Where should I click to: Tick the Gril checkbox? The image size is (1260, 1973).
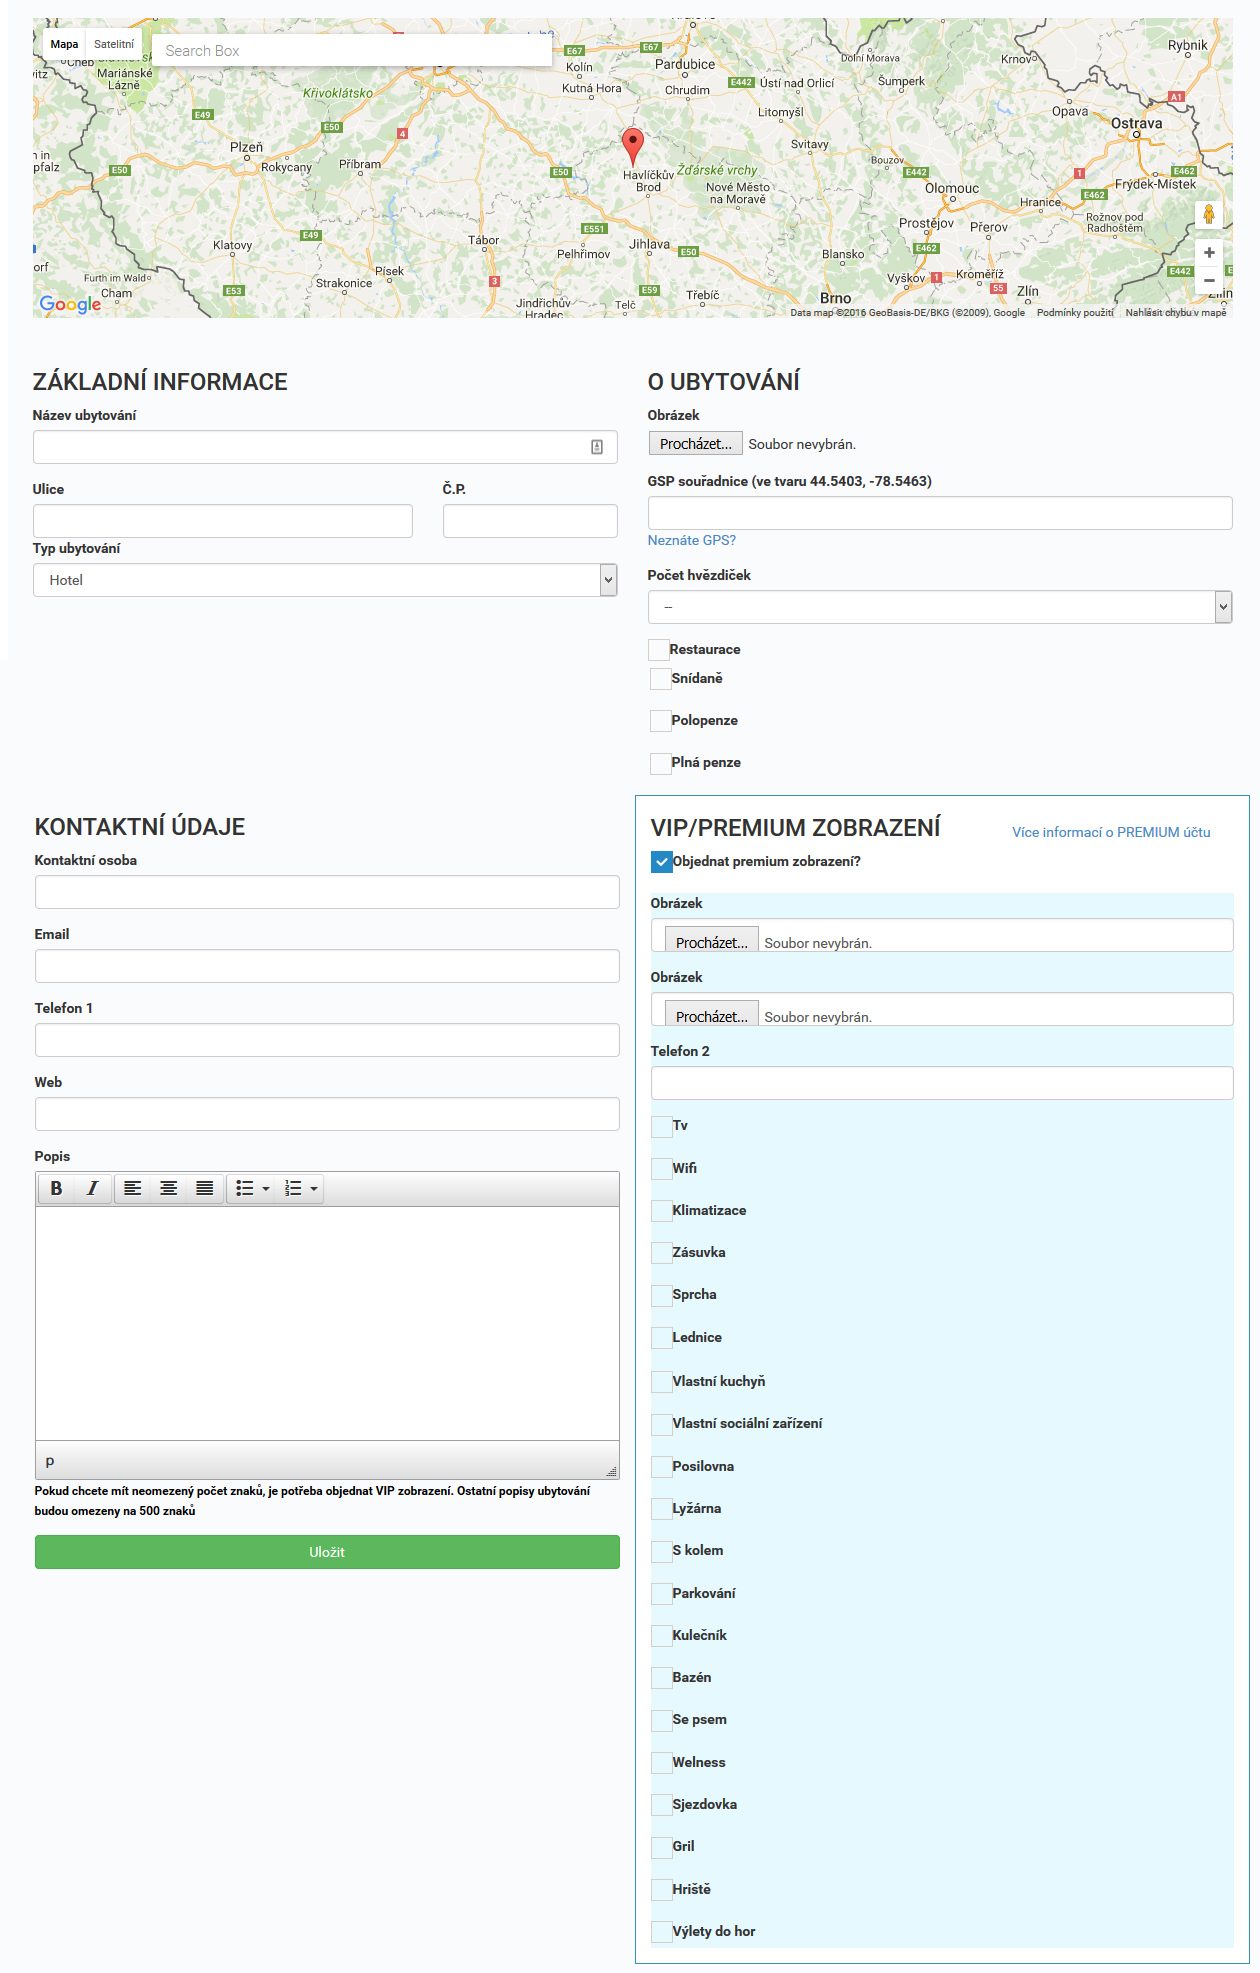click(661, 1847)
